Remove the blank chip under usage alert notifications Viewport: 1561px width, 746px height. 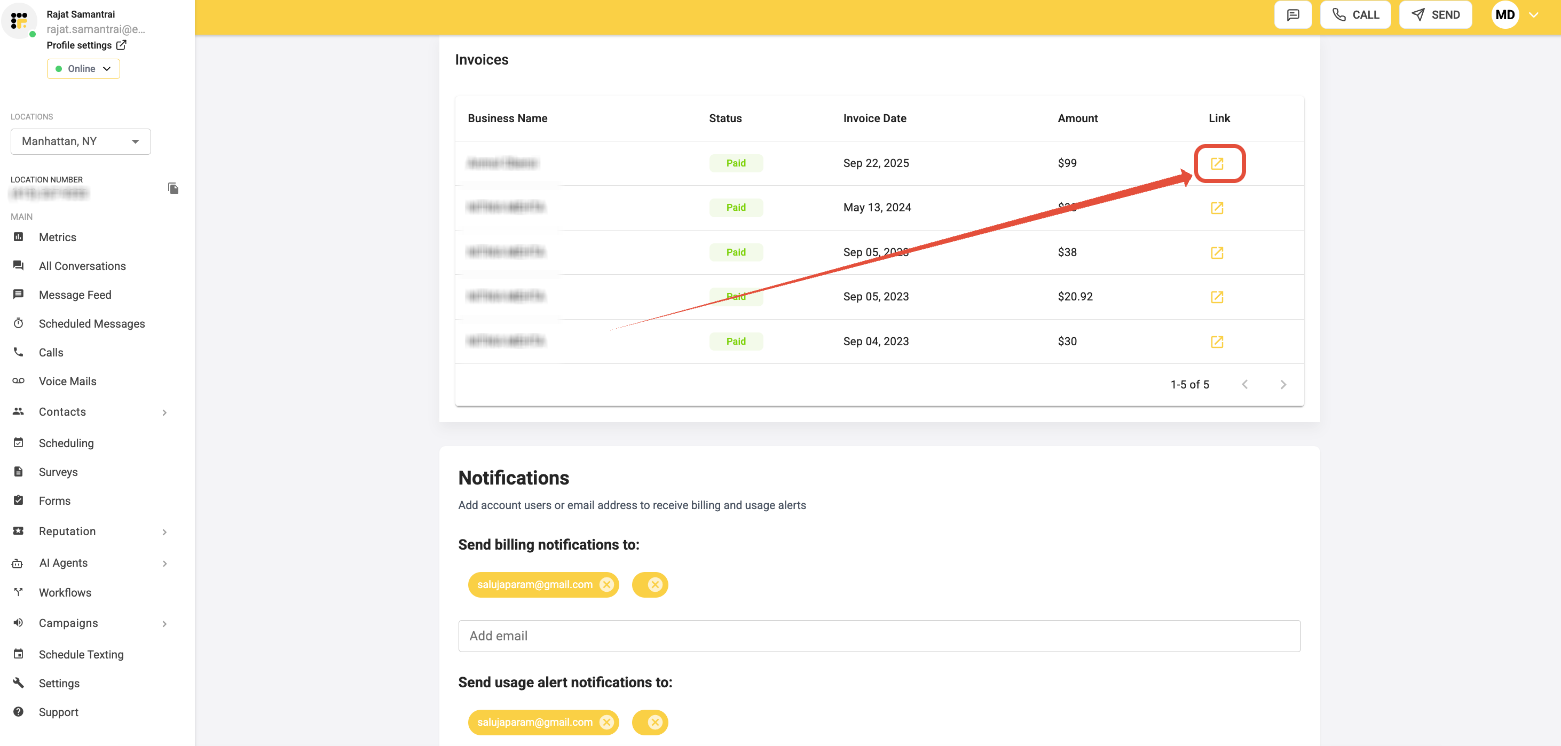point(655,722)
